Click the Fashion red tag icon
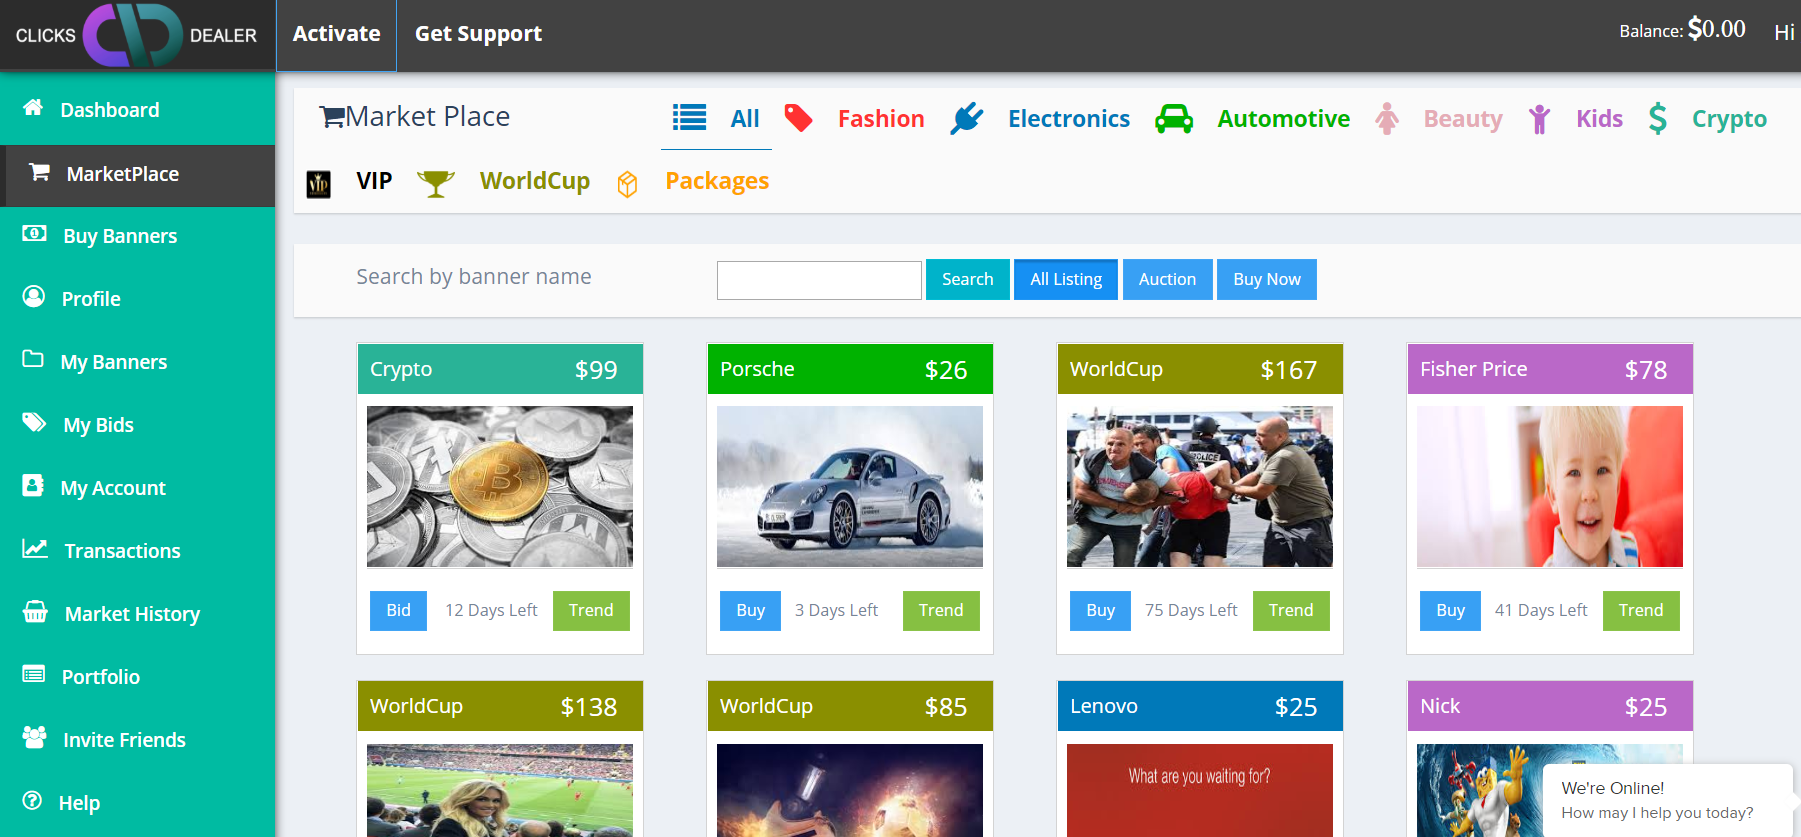The height and width of the screenshot is (837, 1801). pyautogui.click(x=798, y=118)
